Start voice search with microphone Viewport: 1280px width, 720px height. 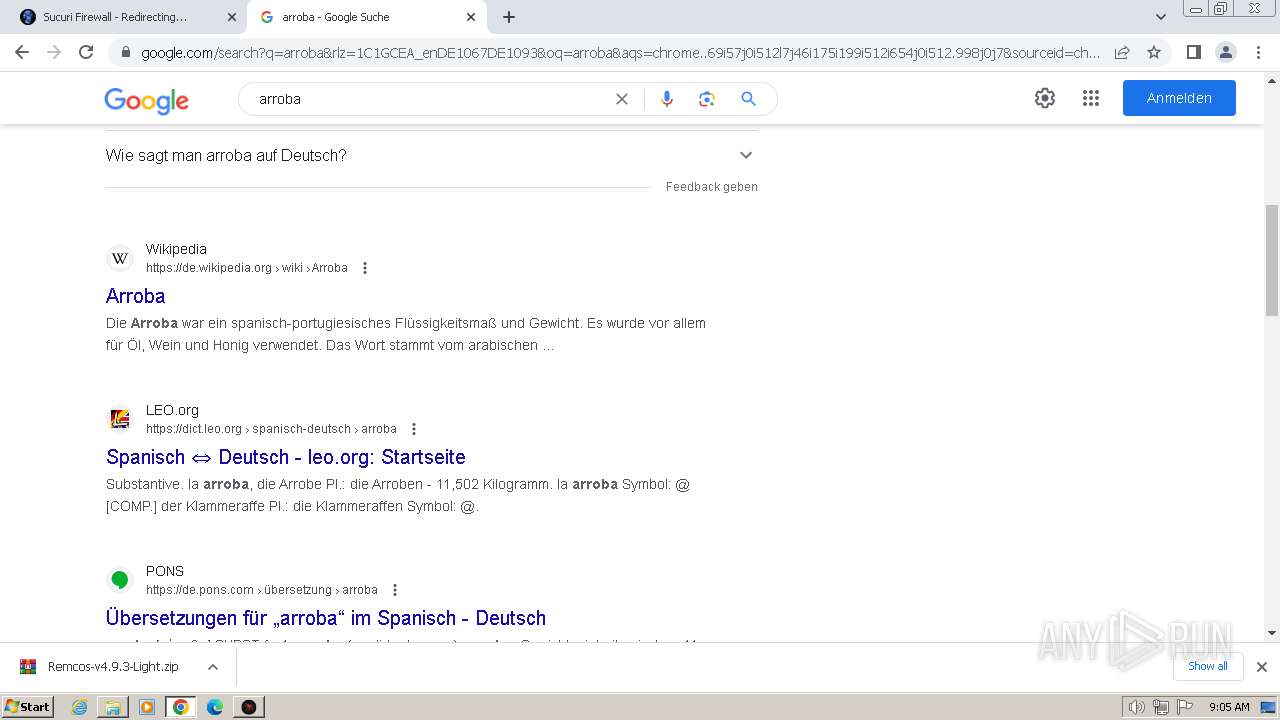667,99
